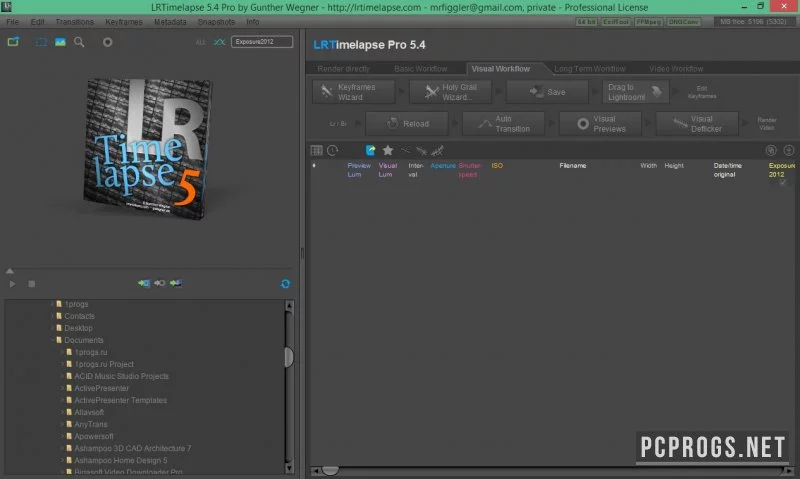
Task: Toggle the ALL curves label
Action: pyautogui.click(x=201, y=42)
